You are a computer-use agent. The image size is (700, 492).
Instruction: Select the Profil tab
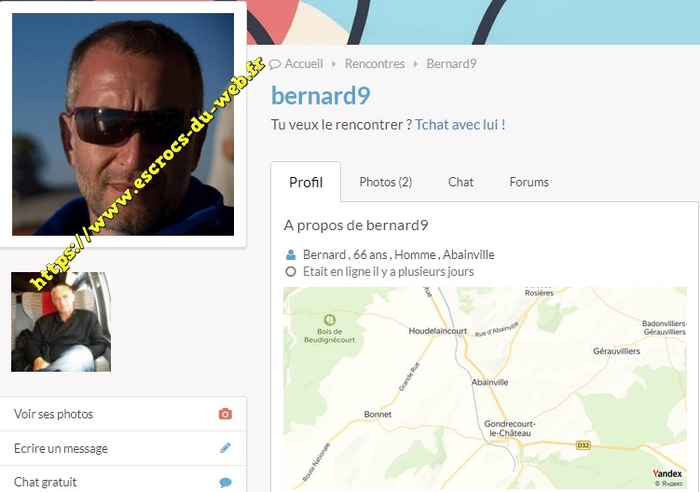306,182
